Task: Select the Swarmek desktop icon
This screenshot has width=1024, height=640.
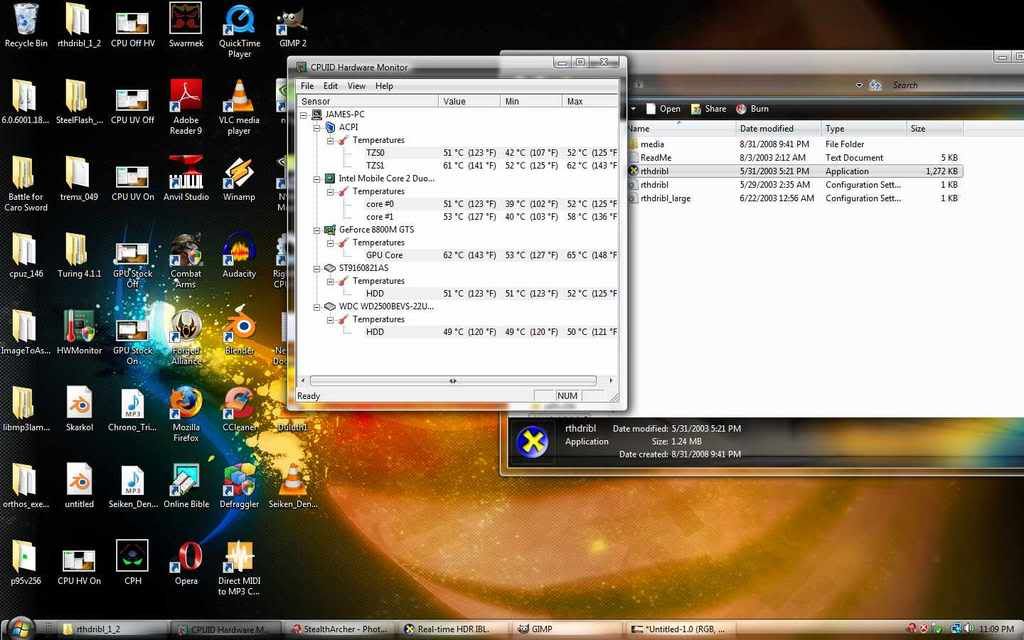Action: [x=186, y=25]
